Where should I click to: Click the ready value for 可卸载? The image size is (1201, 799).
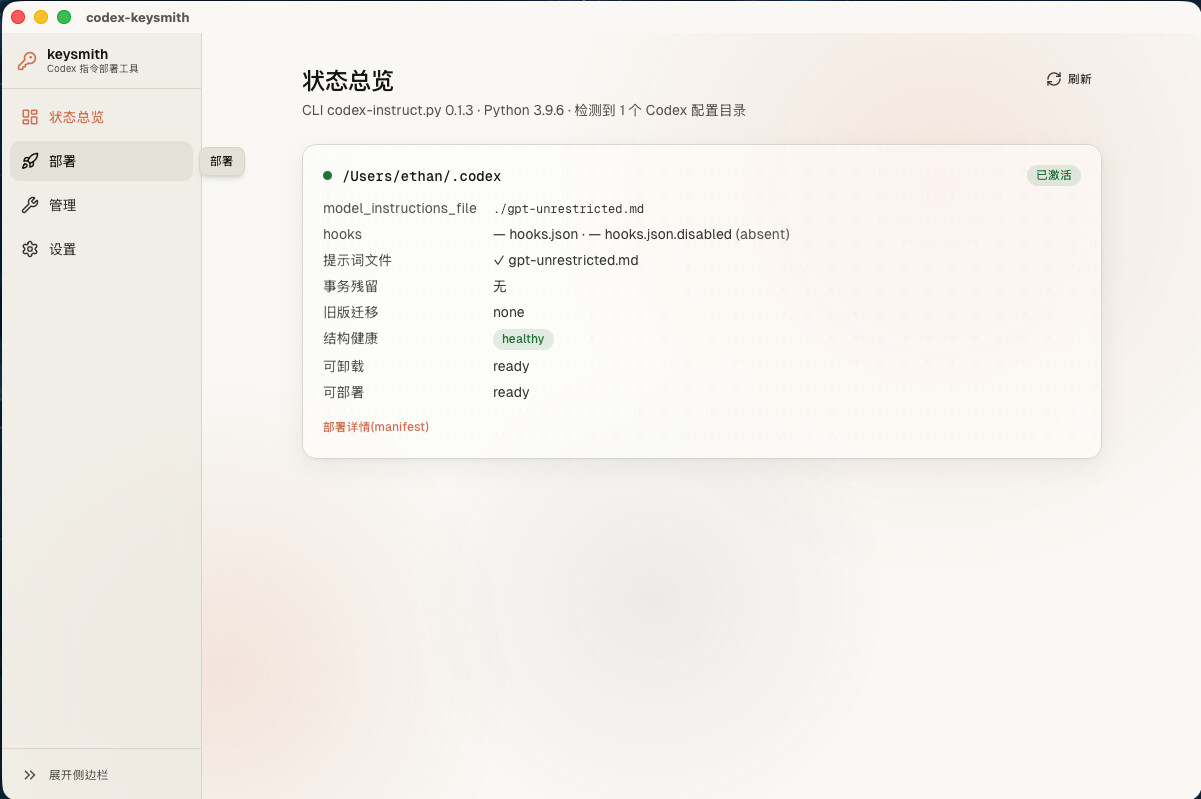(x=511, y=366)
